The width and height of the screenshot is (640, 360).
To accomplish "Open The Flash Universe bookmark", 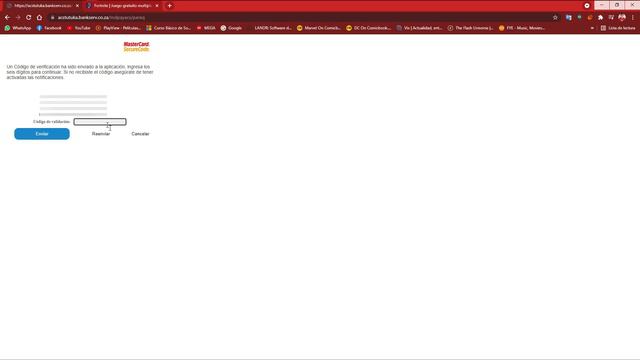I will 470,28.
